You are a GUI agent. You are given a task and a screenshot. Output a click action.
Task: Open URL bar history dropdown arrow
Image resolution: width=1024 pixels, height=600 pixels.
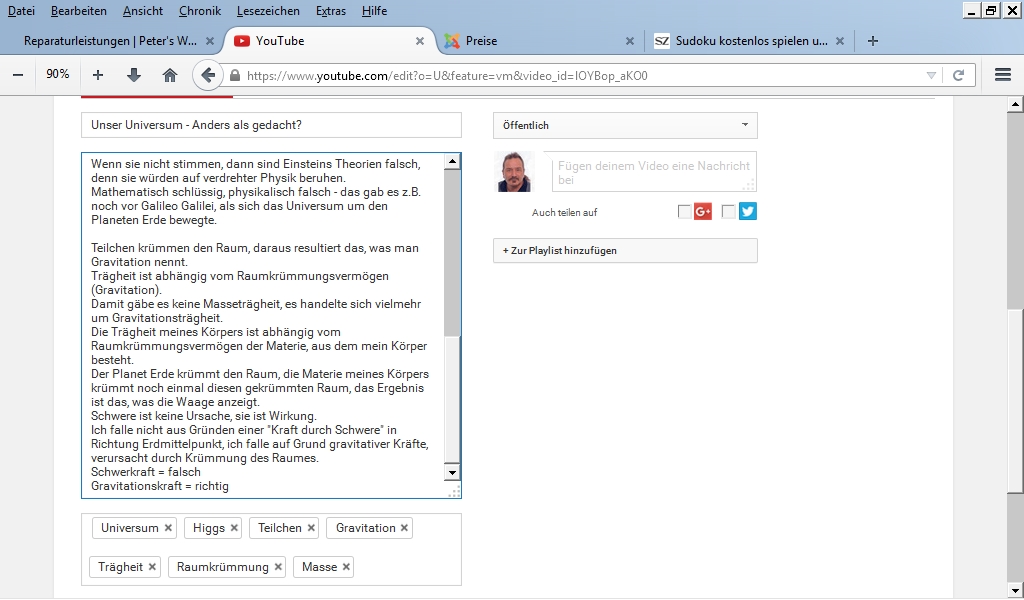coord(931,75)
